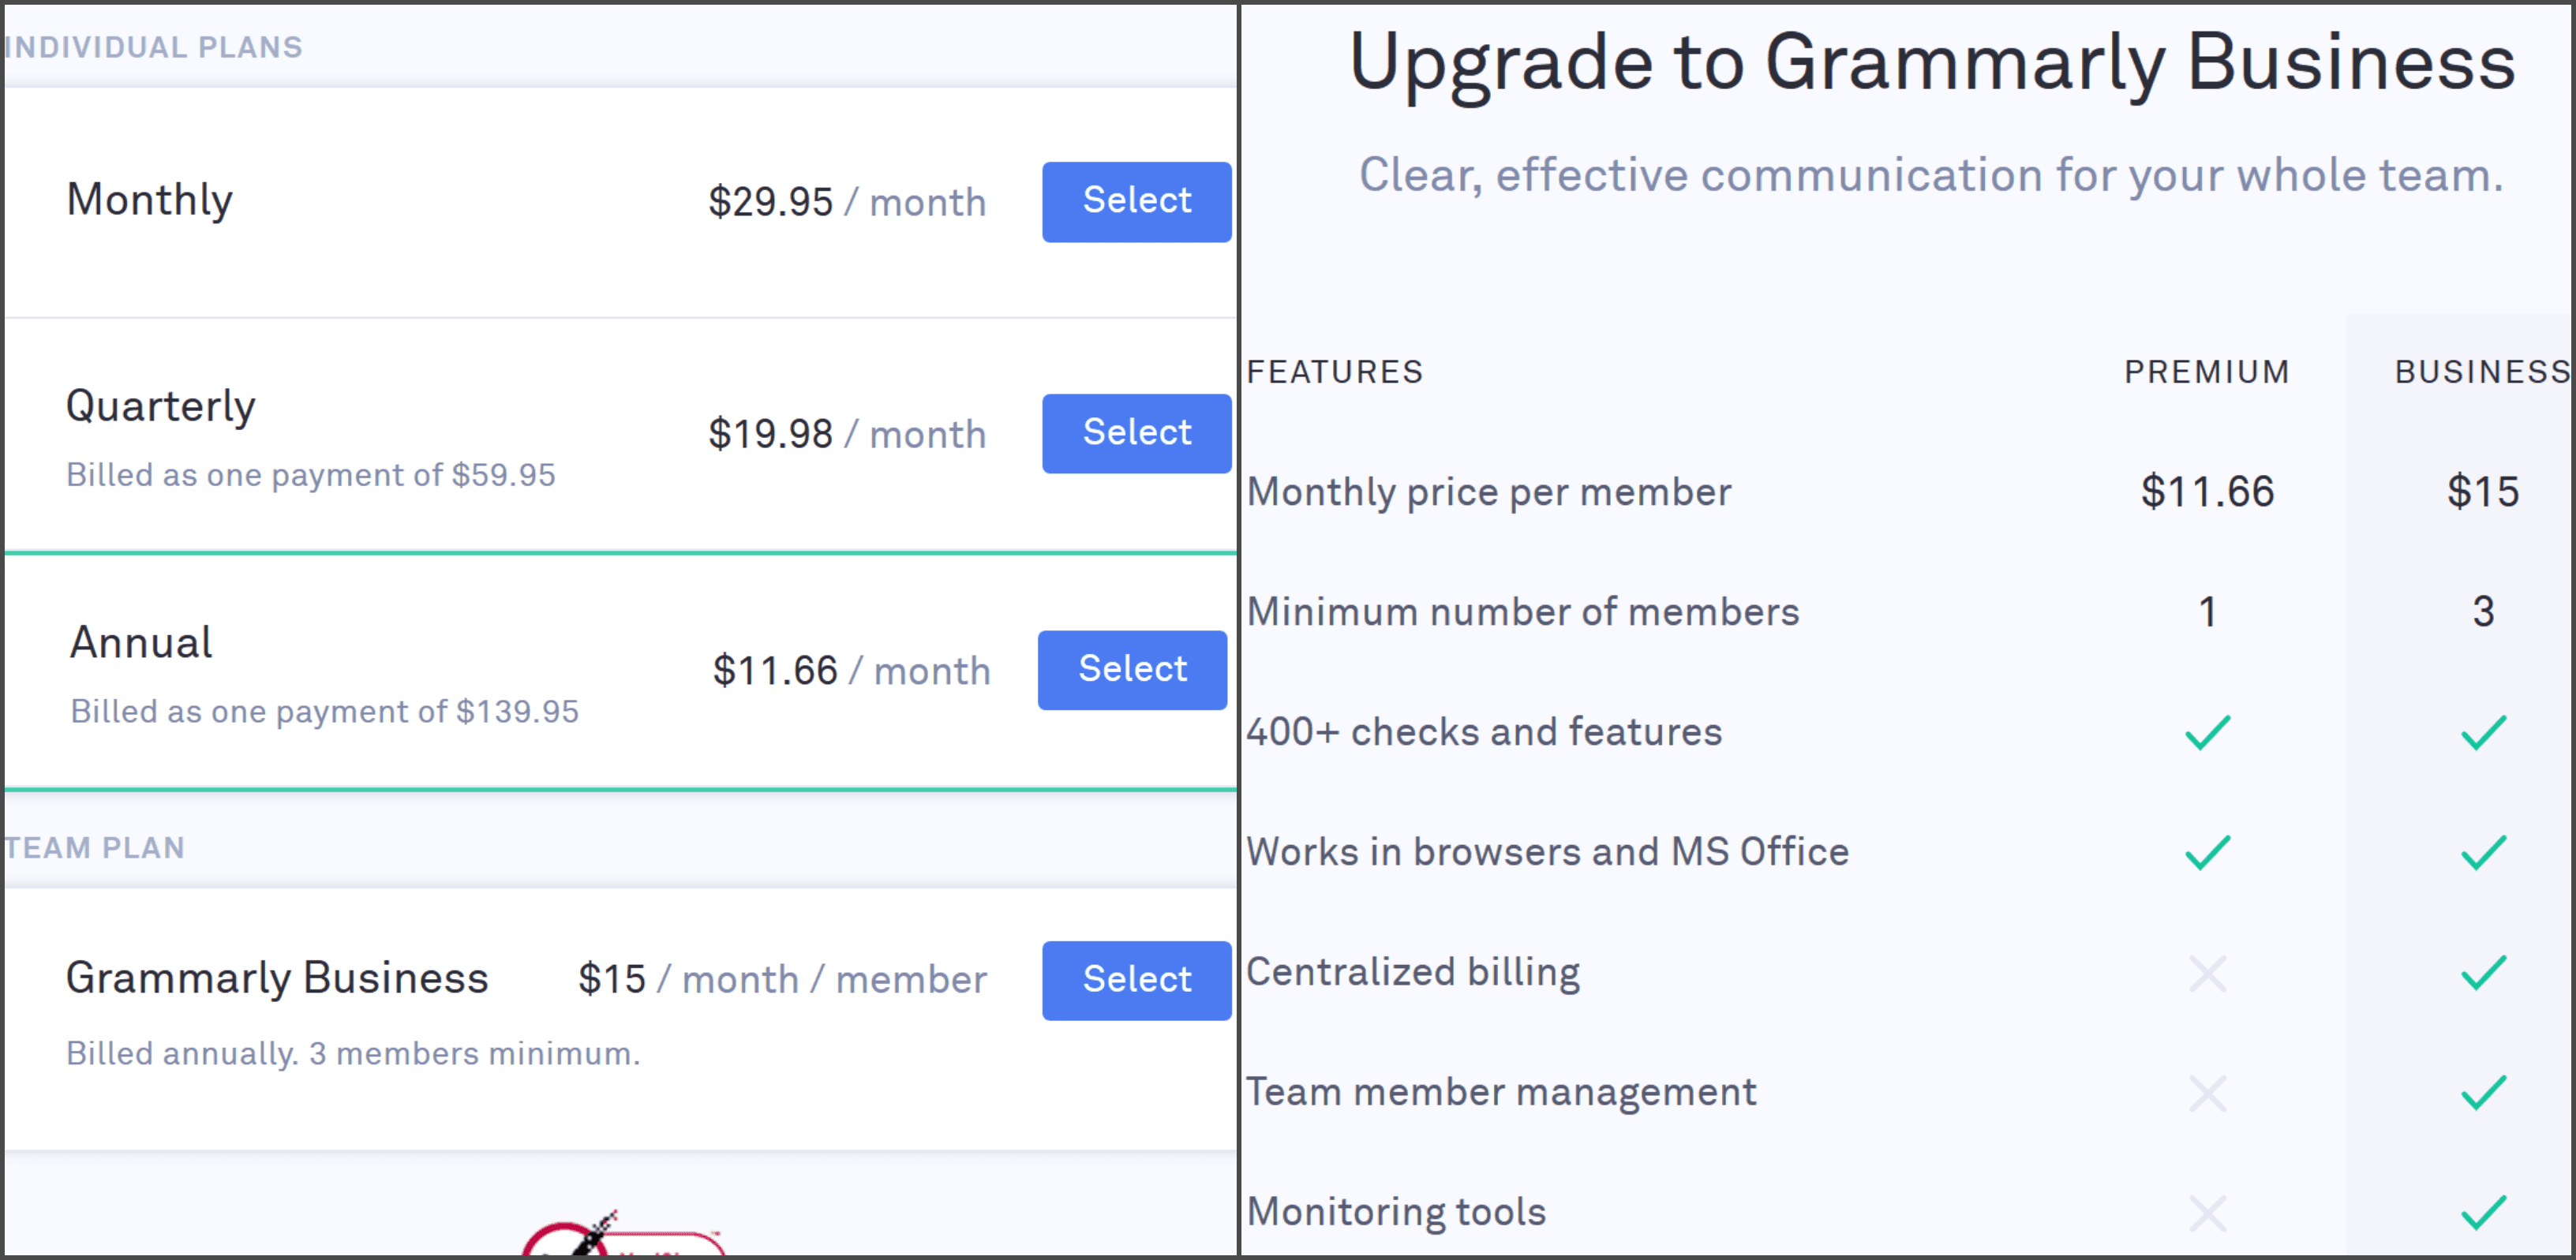Click the Upgrade to Grammarly Business heading
2576x1260 pixels.
pos(1931,62)
